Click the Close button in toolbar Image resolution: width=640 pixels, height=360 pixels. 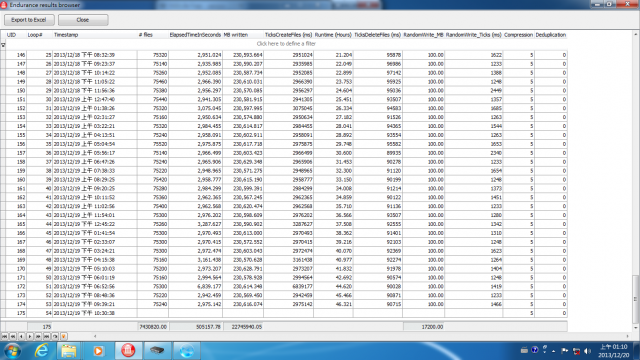[x=83, y=20]
